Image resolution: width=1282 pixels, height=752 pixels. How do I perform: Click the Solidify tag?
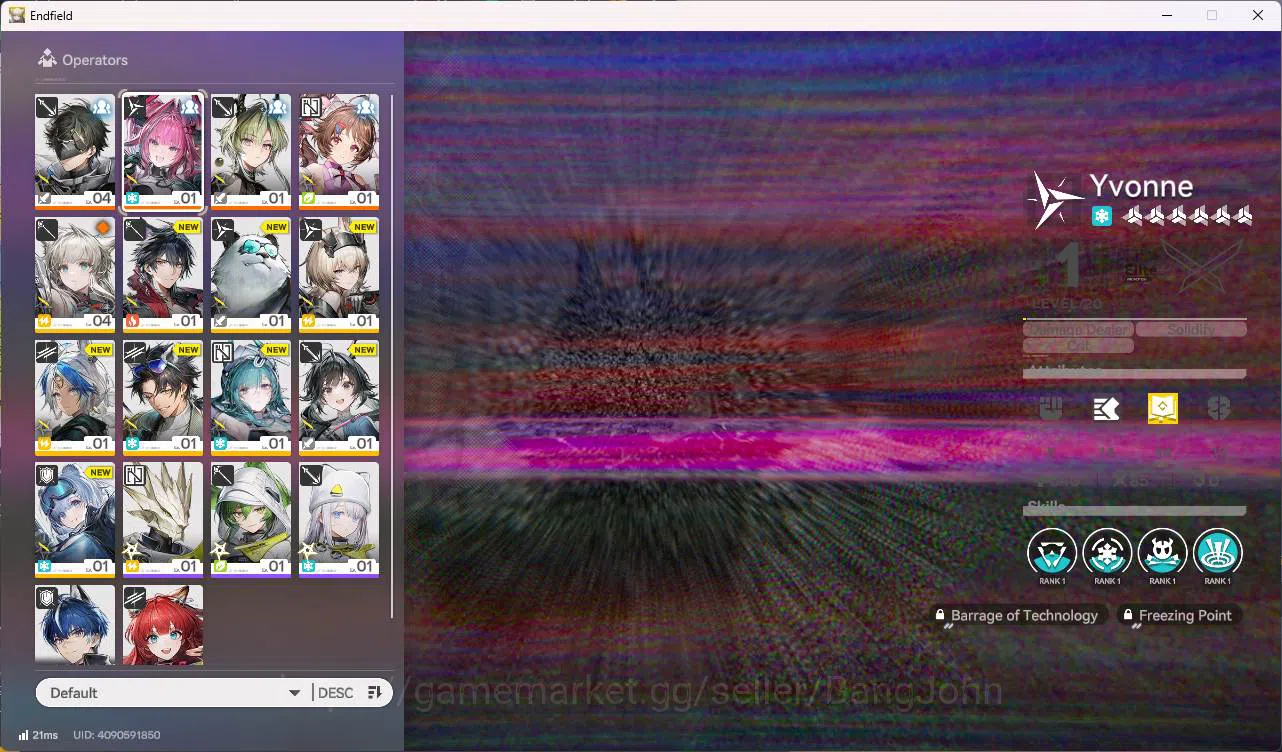coord(1191,329)
